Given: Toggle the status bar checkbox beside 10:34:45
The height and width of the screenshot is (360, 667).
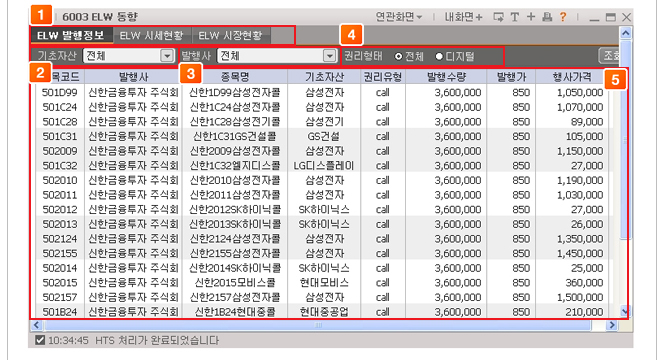Looking at the screenshot, I should pyautogui.click(x=40, y=340).
